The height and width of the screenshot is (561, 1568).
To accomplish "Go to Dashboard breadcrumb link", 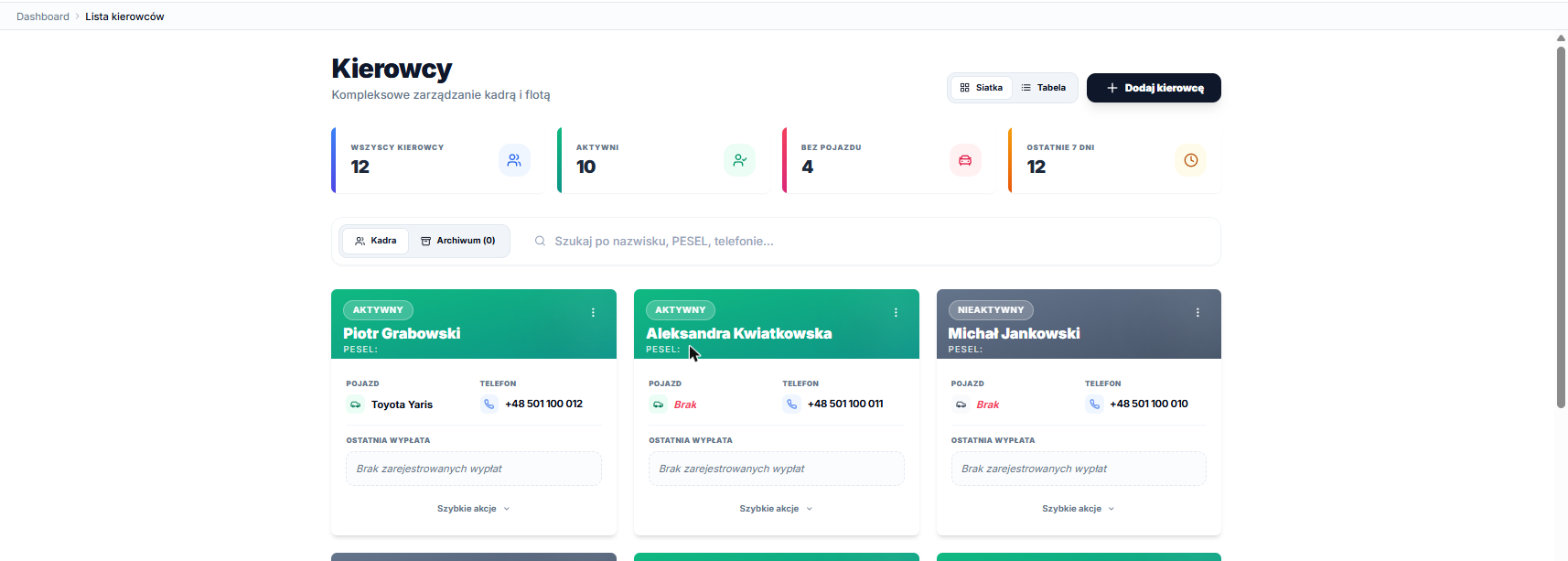I will click(x=43, y=17).
